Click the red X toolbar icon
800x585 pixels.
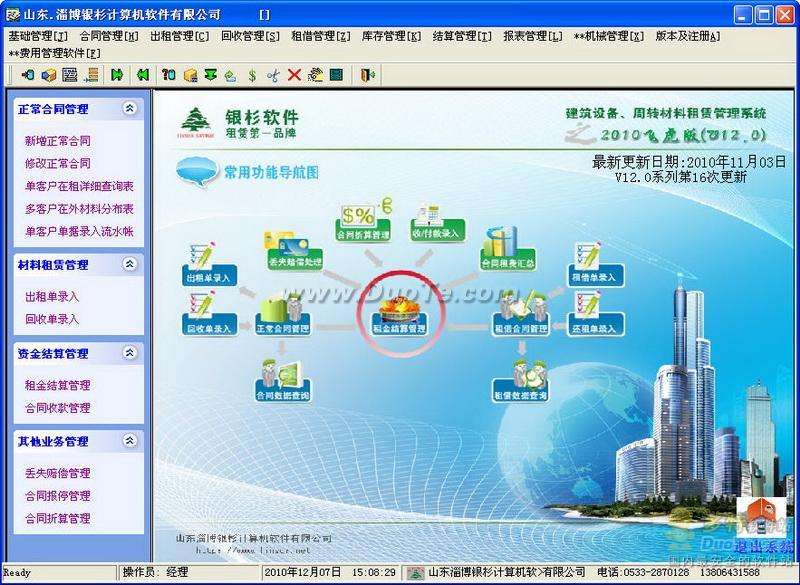(x=294, y=75)
